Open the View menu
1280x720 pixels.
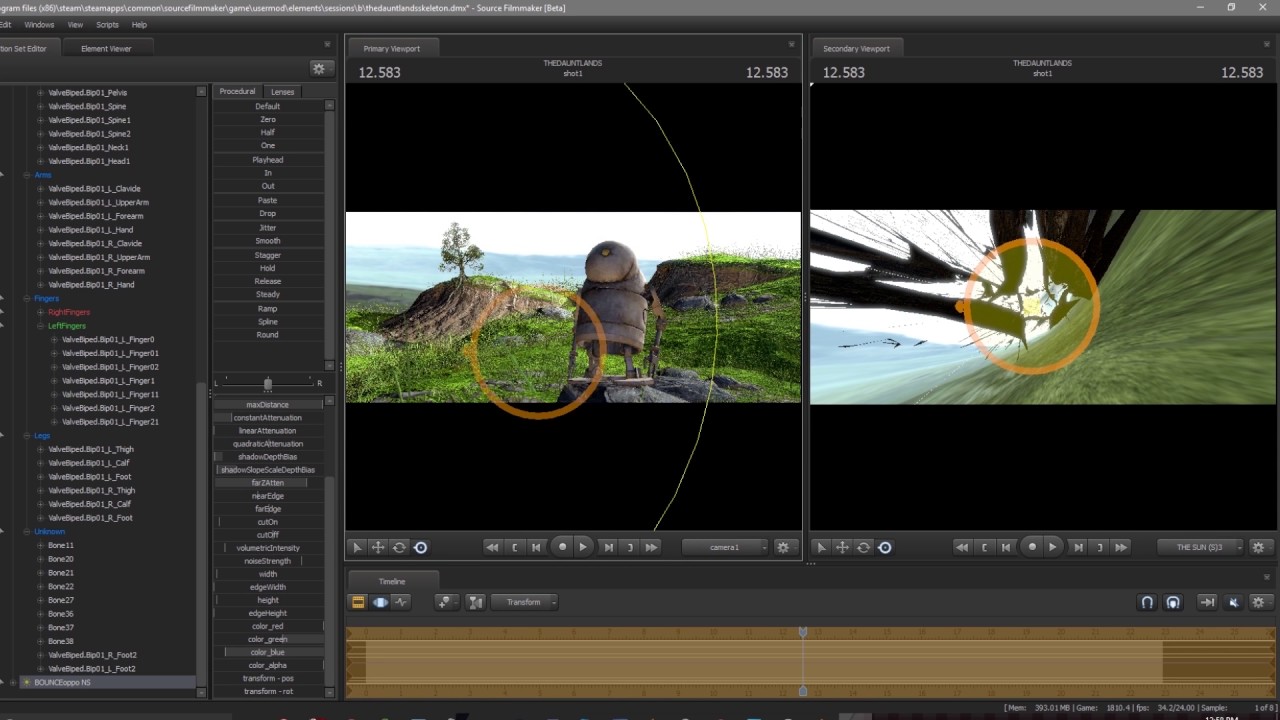coord(75,24)
